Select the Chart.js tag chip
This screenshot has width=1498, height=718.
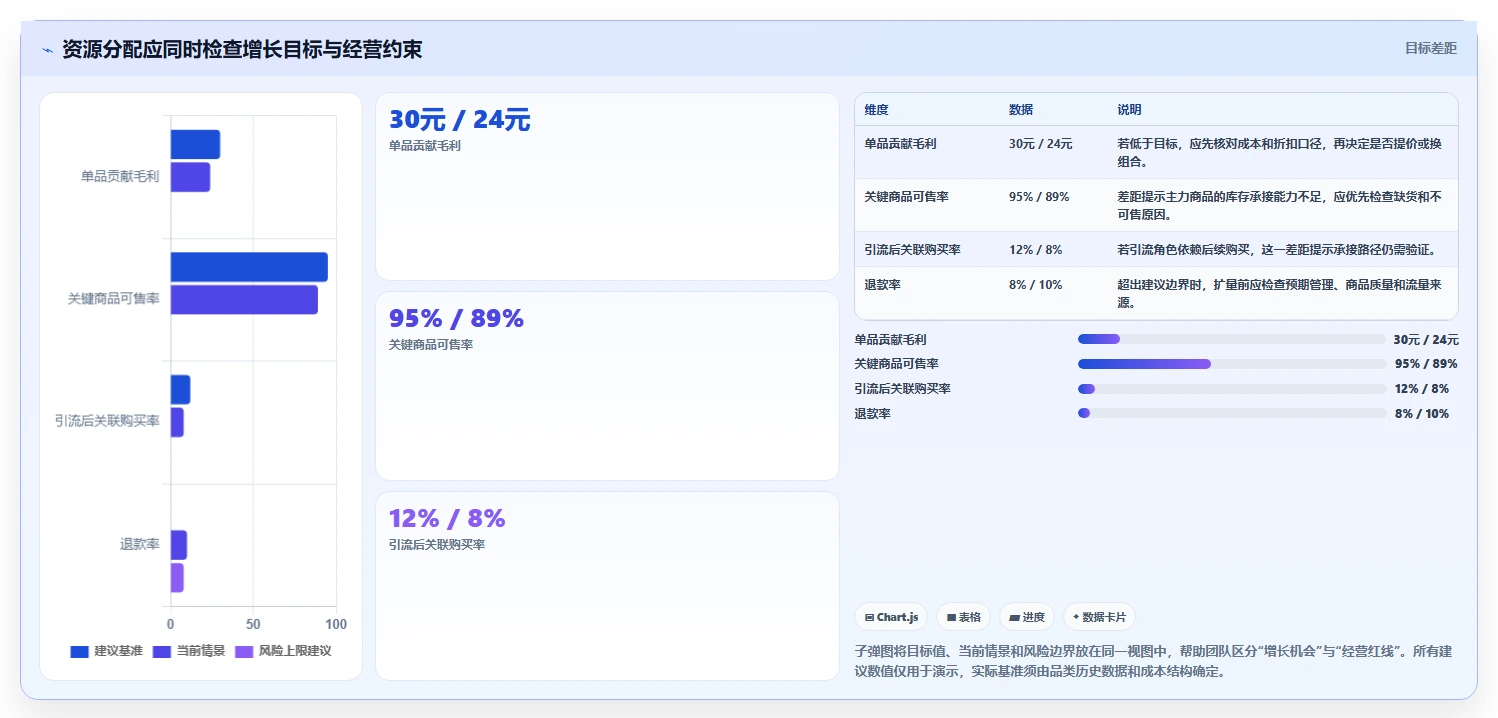891,617
